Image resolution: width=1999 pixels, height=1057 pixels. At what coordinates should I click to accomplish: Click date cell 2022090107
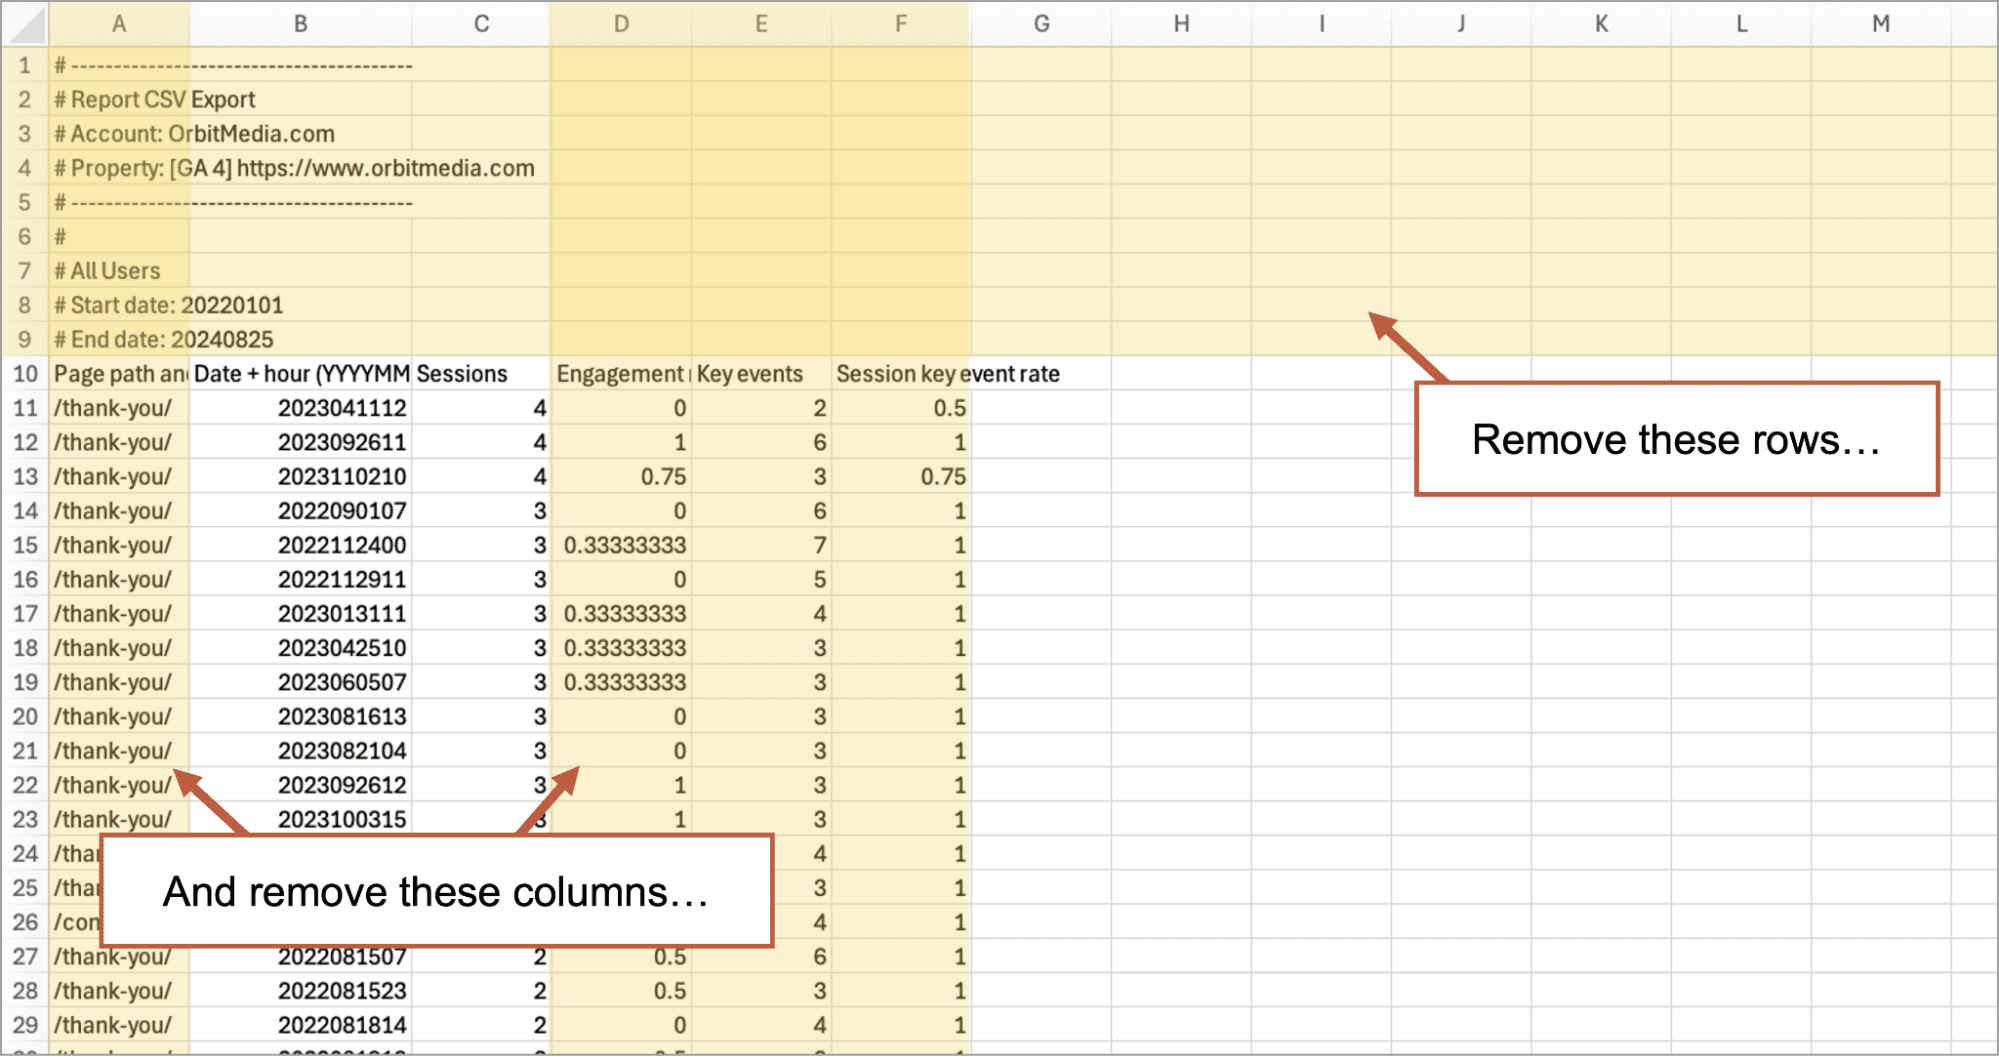pyautogui.click(x=300, y=511)
